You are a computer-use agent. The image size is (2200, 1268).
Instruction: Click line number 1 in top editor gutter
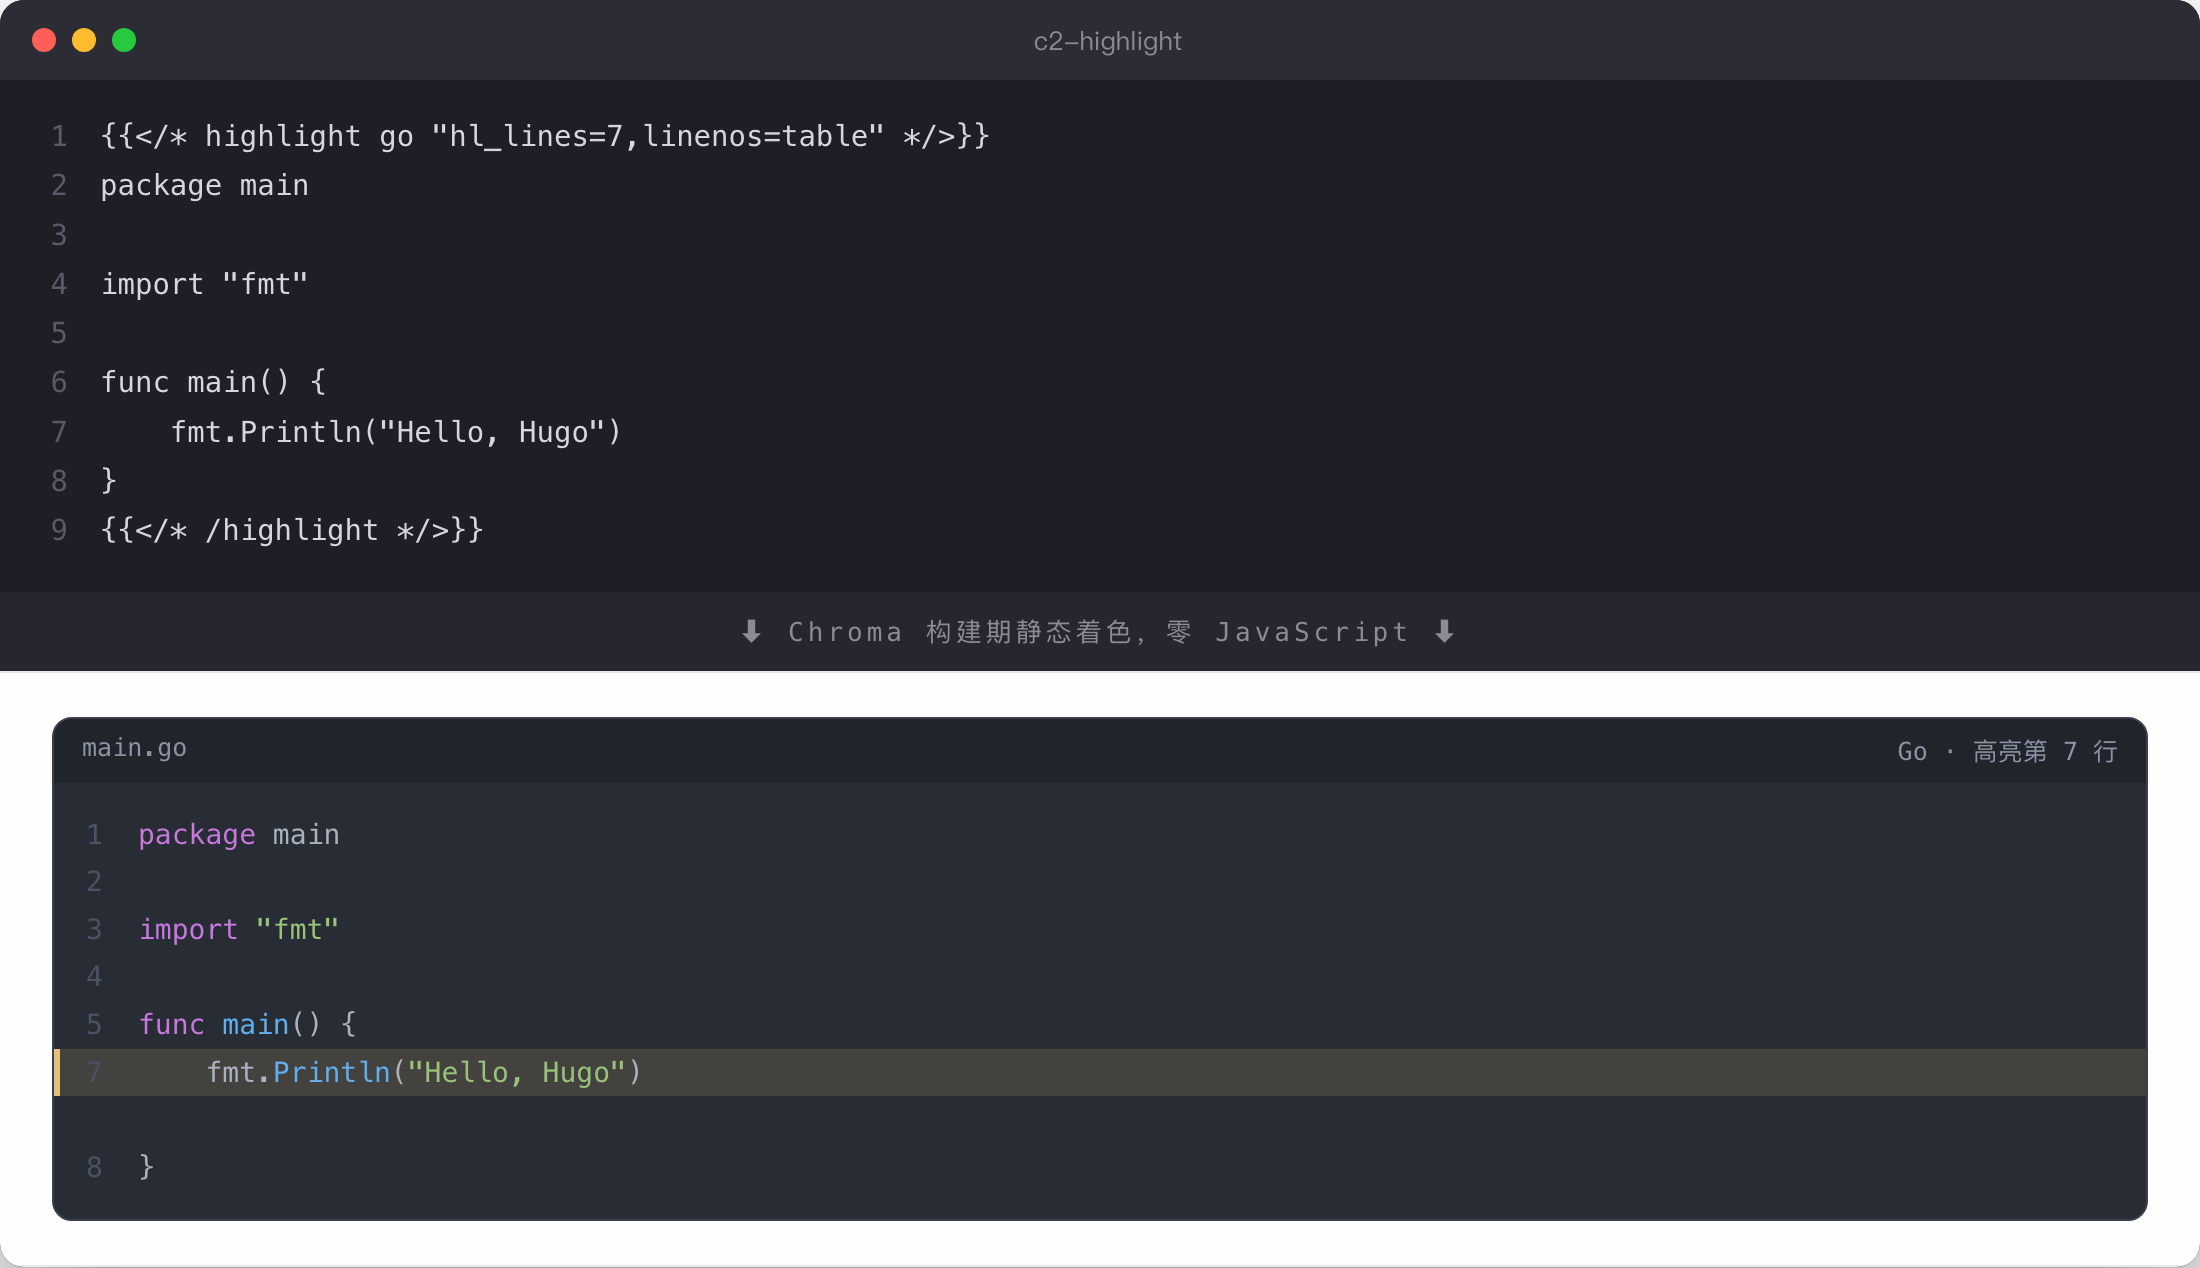(59, 136)
